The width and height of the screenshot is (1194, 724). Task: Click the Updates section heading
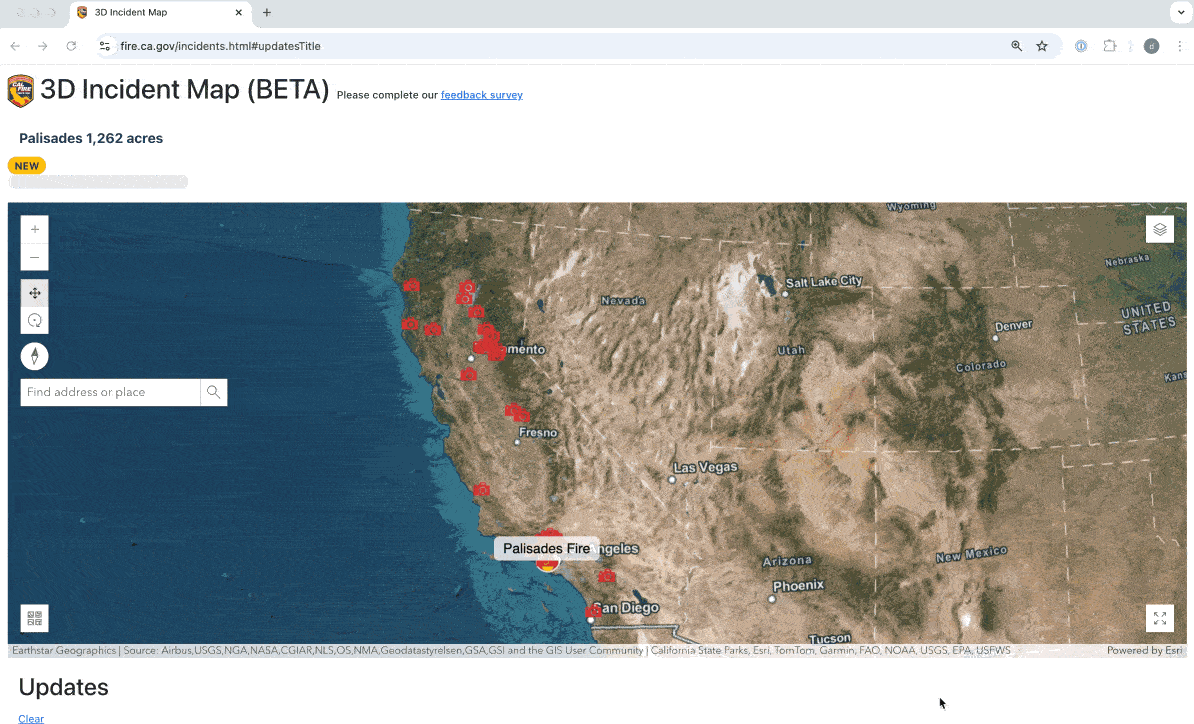(63, 687)
